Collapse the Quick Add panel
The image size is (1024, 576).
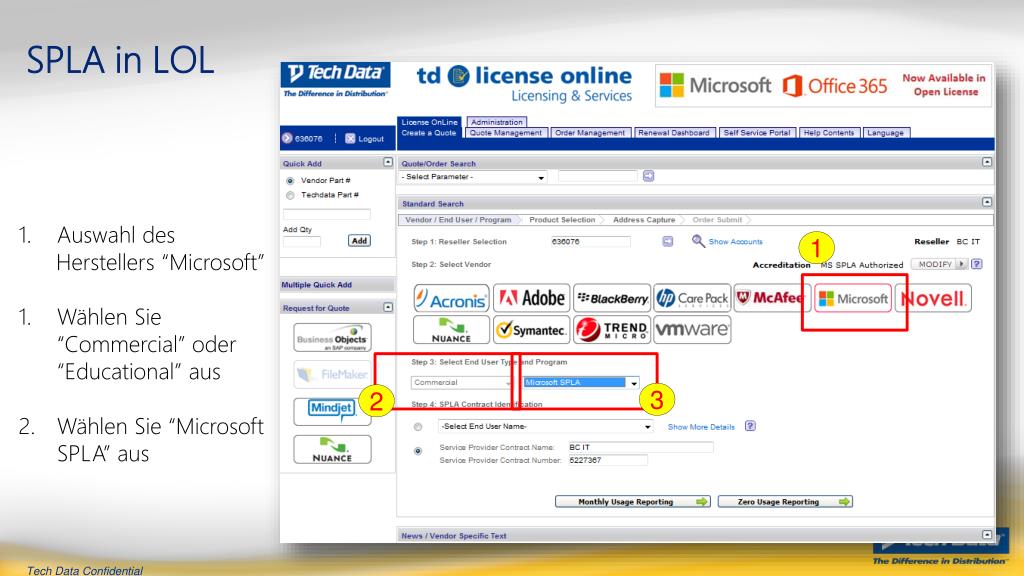point(388,162)
